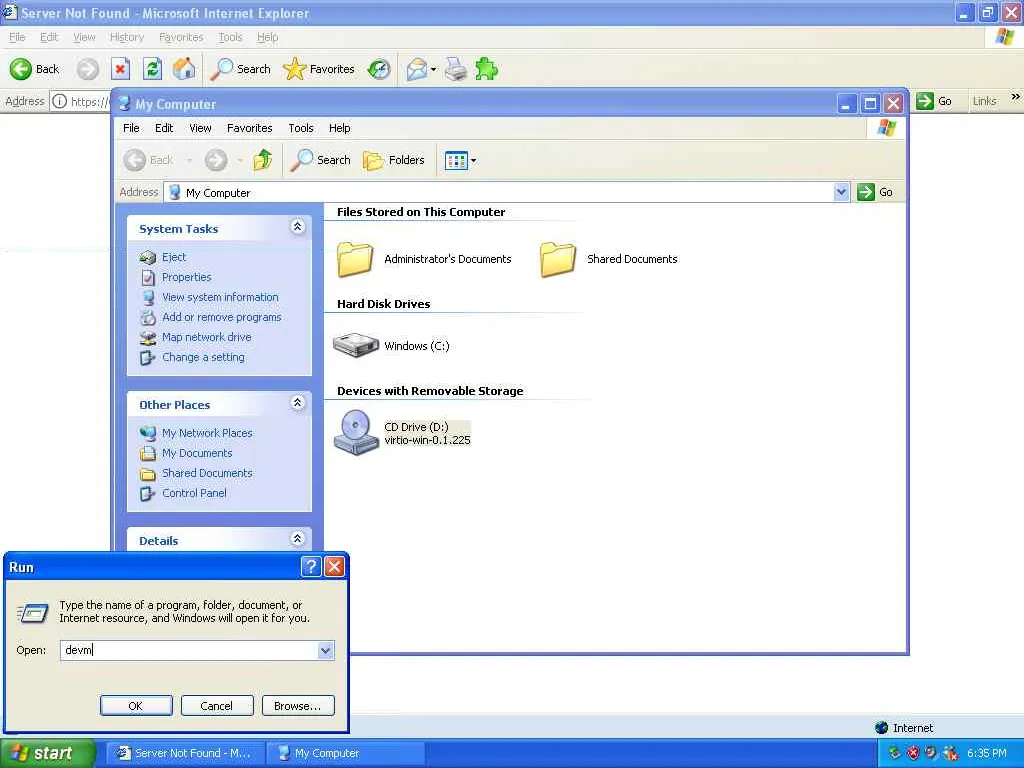Screen dimensions: 1024x768
Task: Click Internet Explorer's Home icon
Action: pos(184,69)
